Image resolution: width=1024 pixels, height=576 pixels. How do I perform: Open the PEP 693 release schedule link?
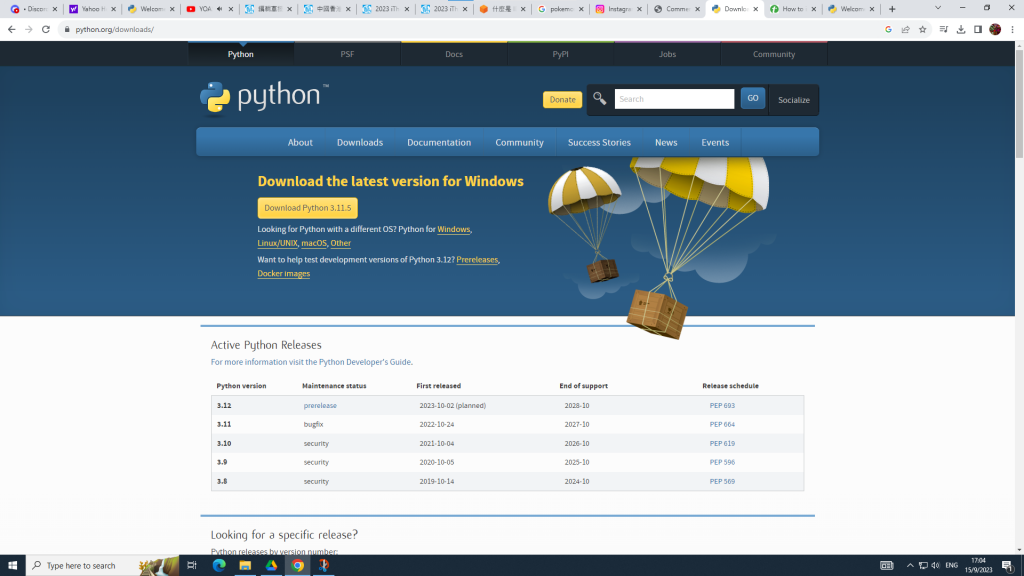click(722, 406)
